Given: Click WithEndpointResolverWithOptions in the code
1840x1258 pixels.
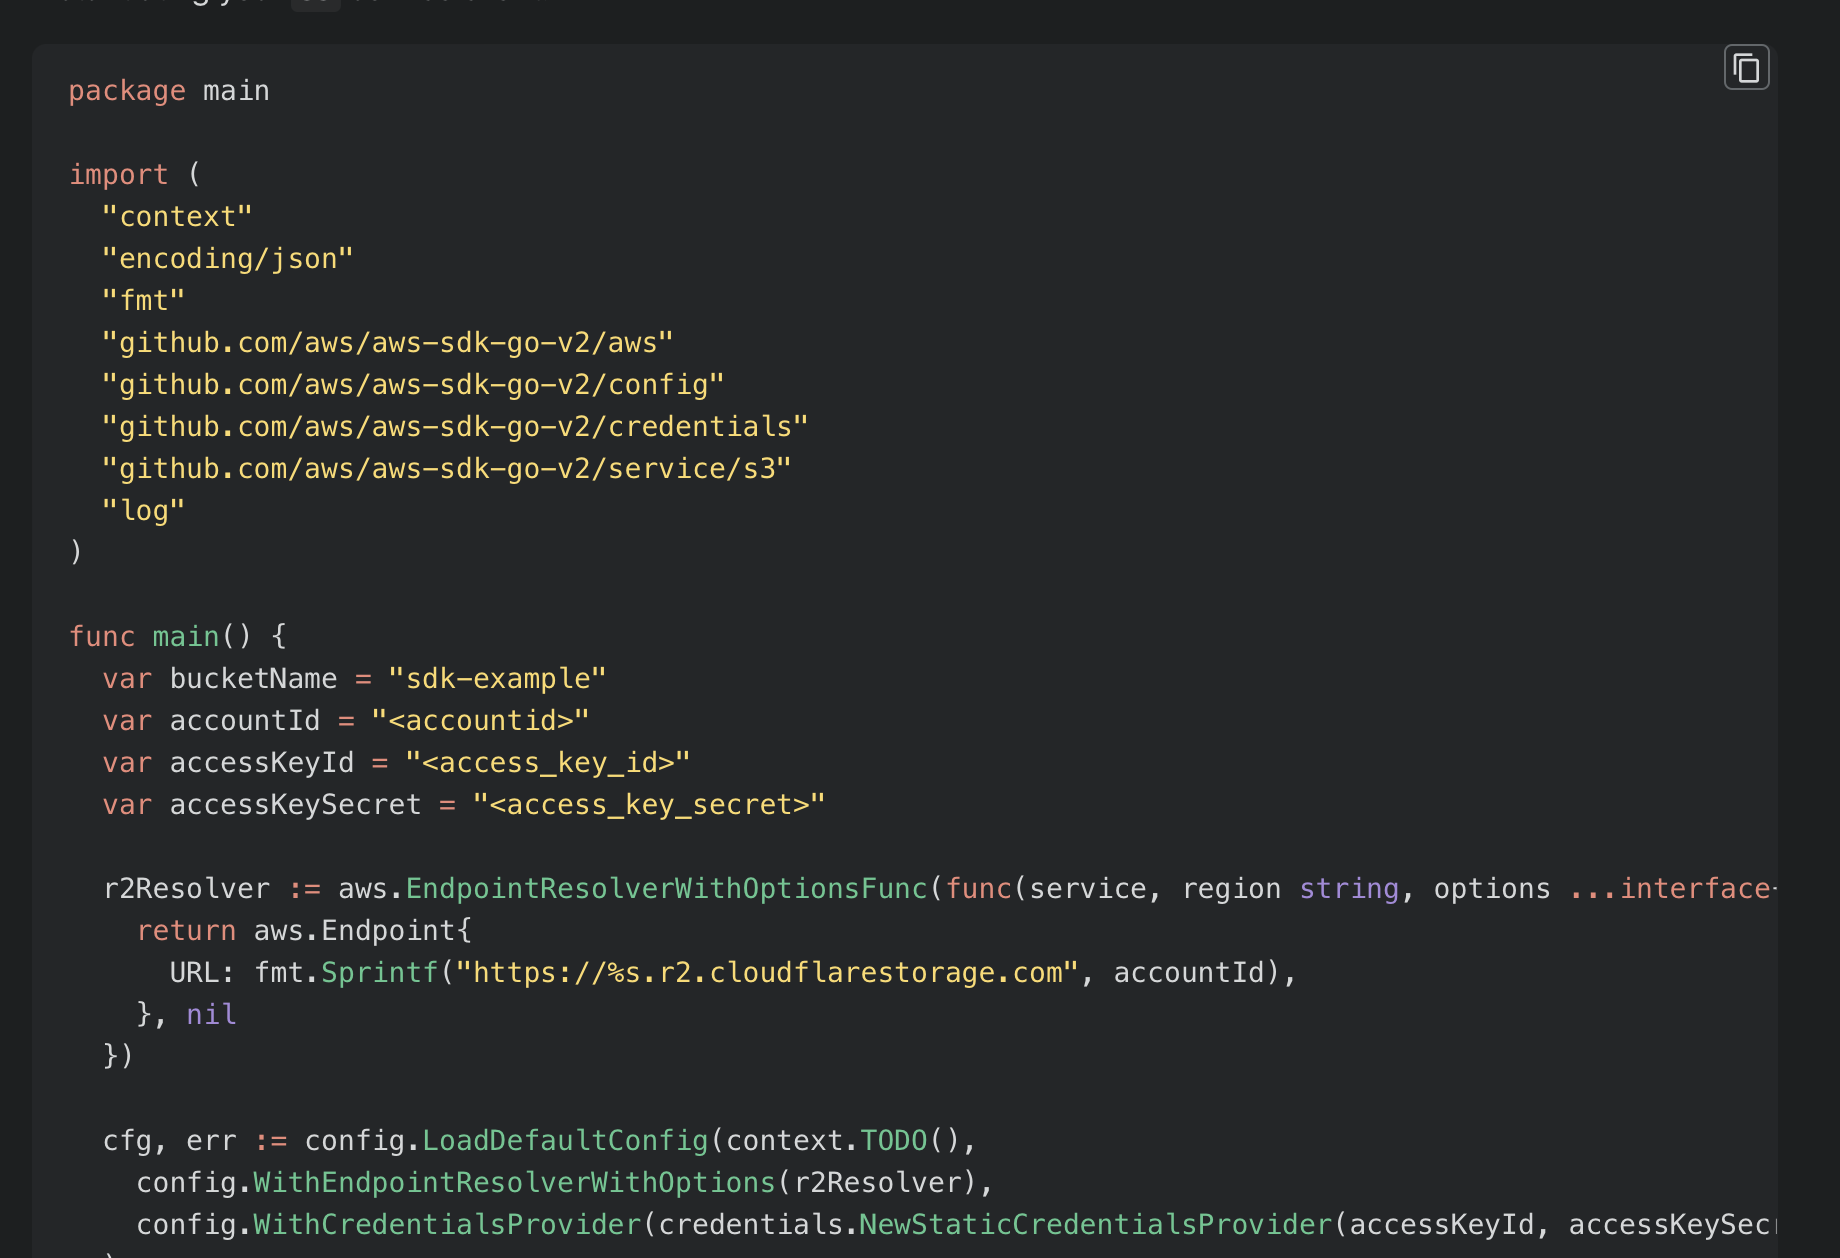Looking at the screenshot, I should click(x=515, y=1183).
